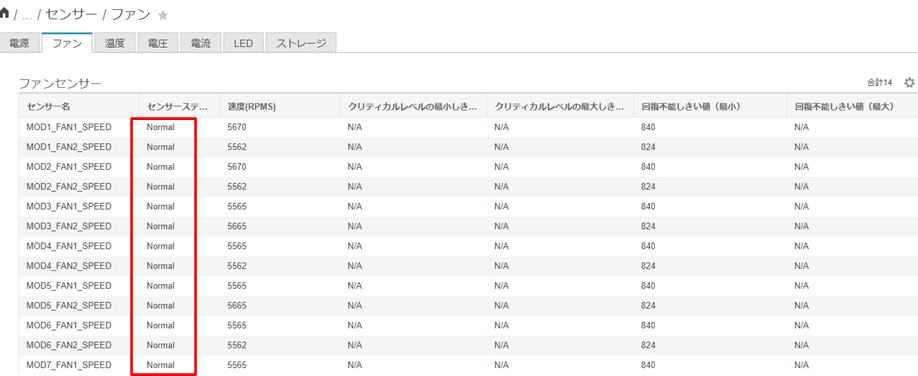The height and width of the screenshot is (376, 918).
Task: Select the ファン tab
Action: [67, 43]
